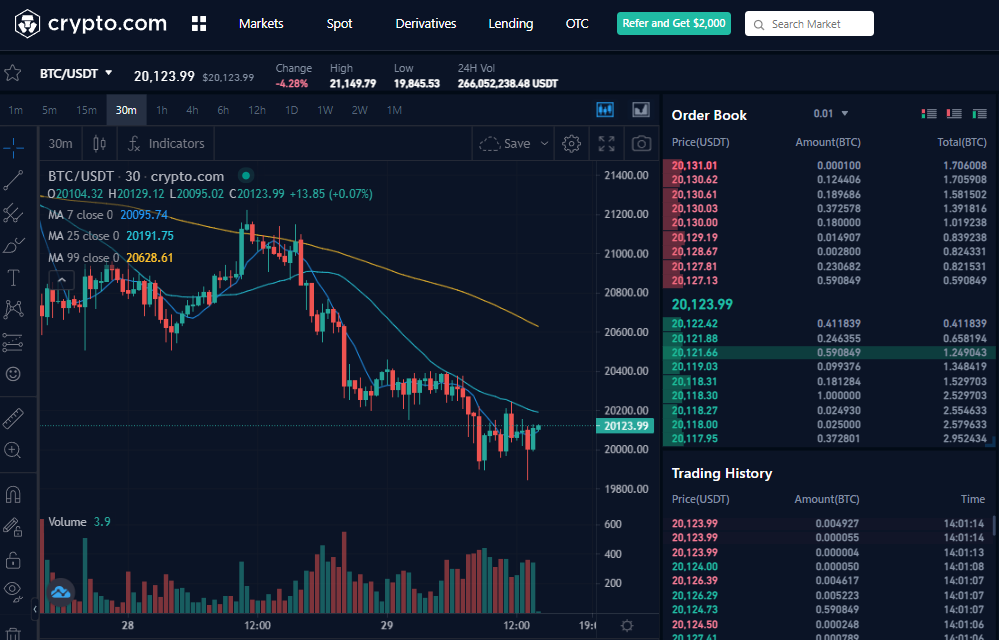Switch to the TradingView candlestick chart view
Viewport: 999px width, 640px height.
click(605, 110)
